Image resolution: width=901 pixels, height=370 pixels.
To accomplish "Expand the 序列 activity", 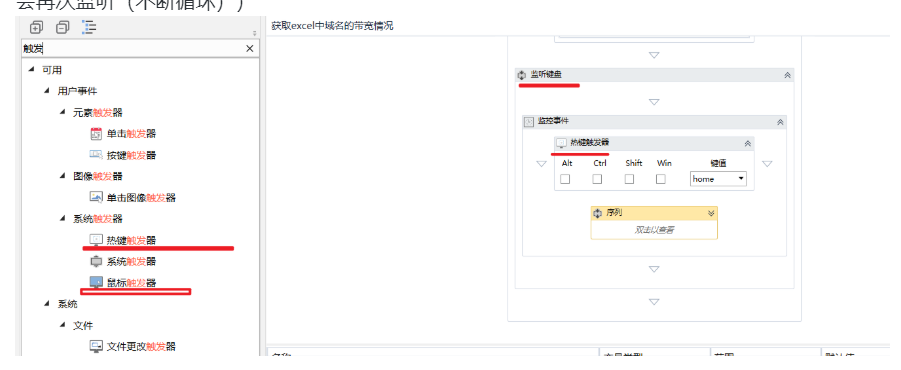I will pyautogui.click(x=711, y=213).
